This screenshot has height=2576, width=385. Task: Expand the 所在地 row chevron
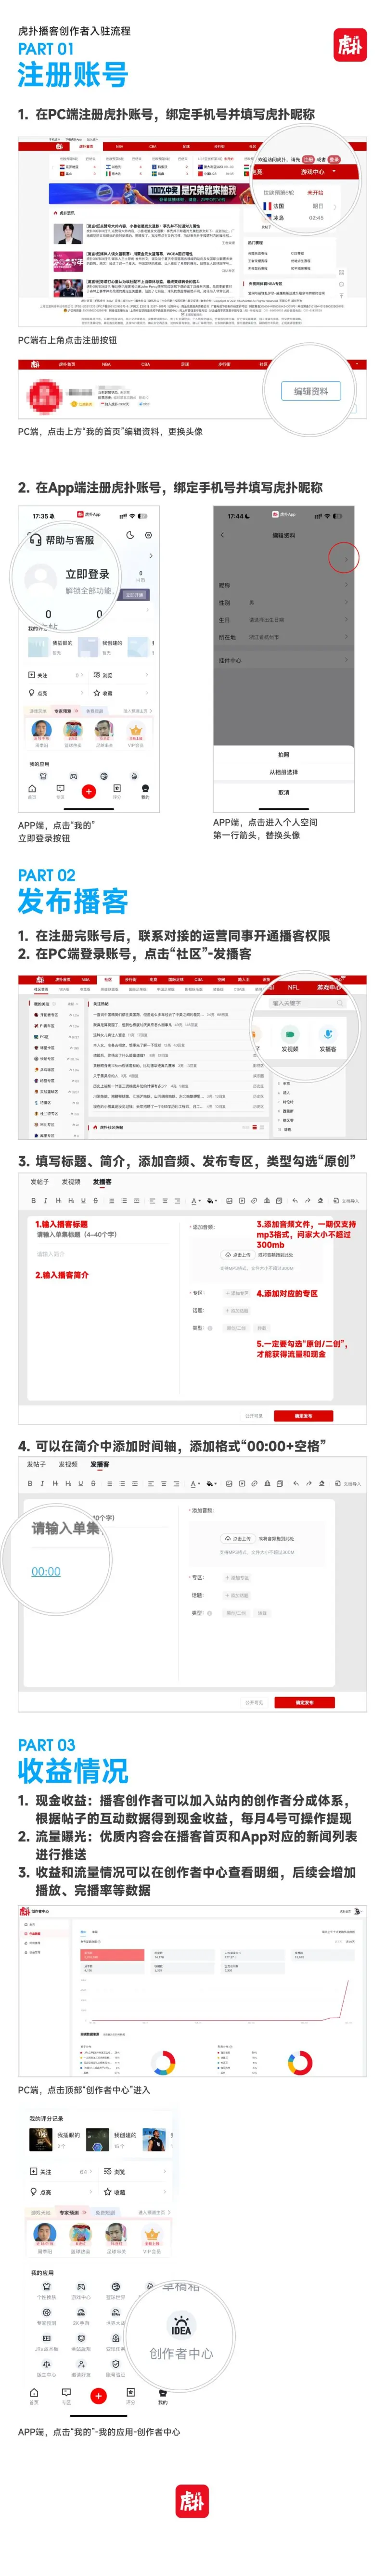[346, 637]
